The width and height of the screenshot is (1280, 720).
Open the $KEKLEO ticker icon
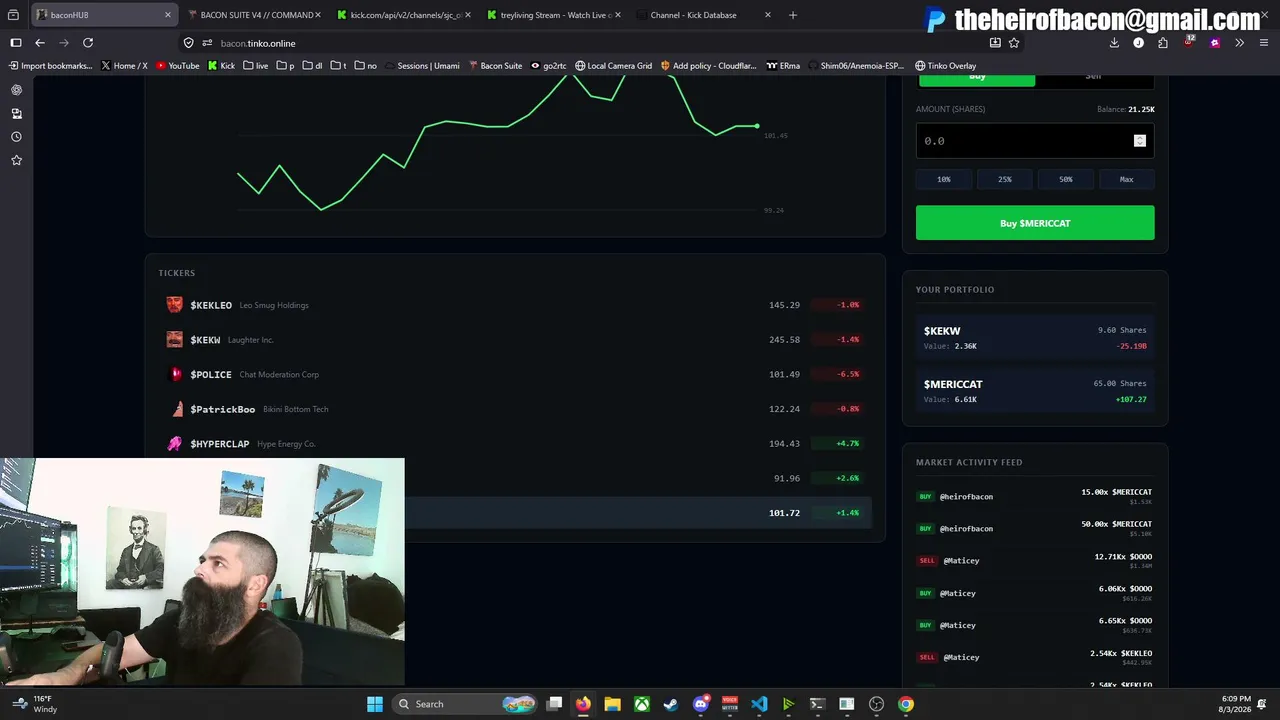[x=175, y=305]
